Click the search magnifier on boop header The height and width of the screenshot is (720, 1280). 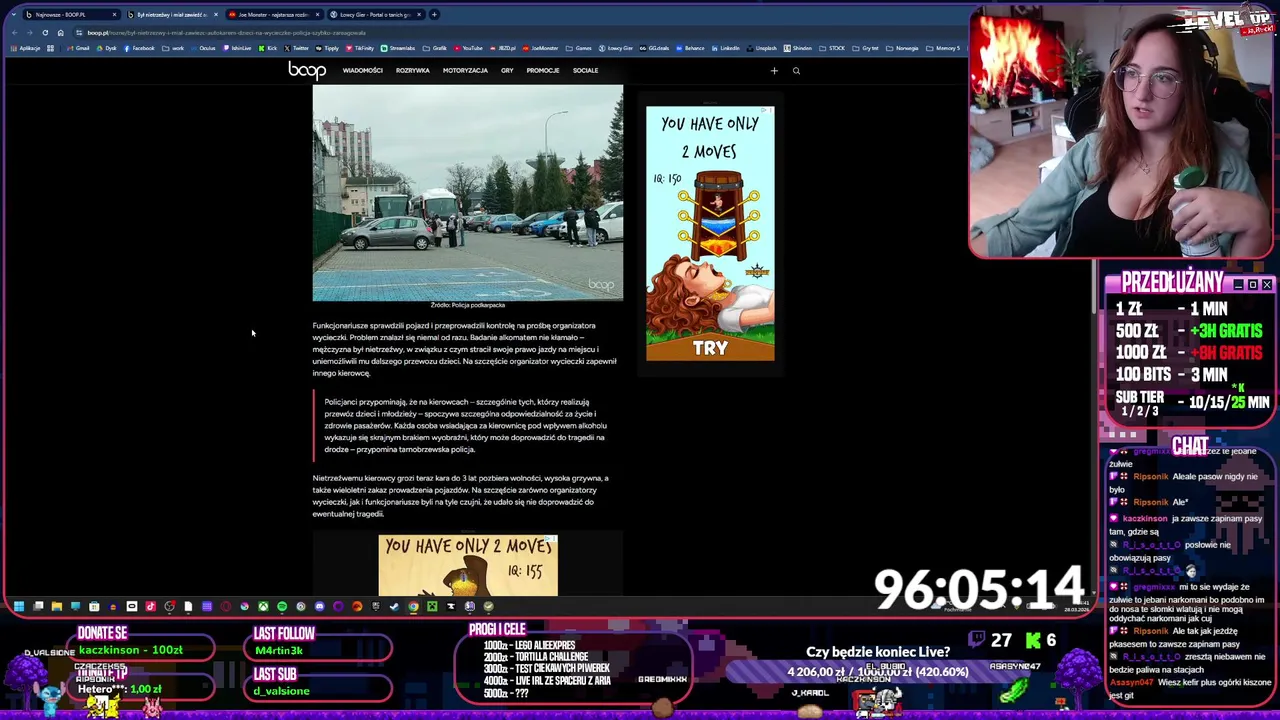pos(796,71)
